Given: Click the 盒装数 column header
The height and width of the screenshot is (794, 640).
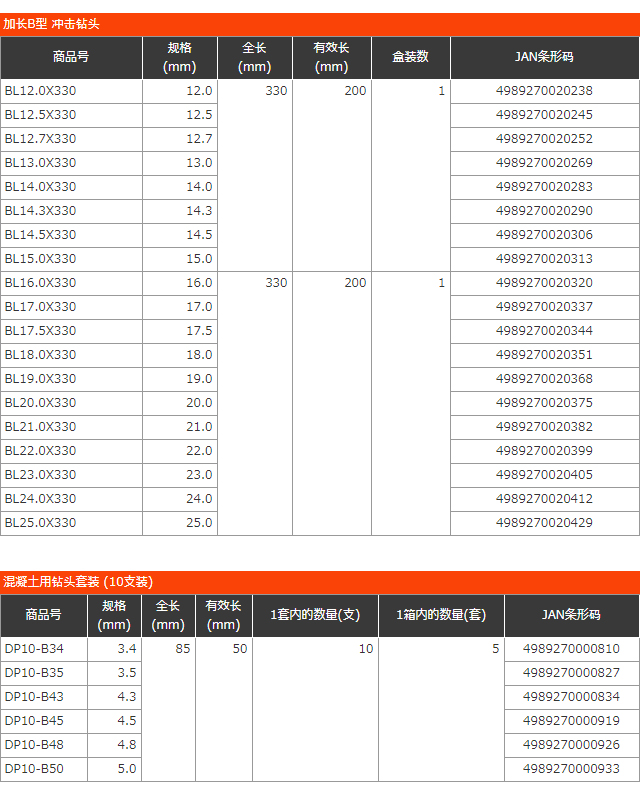Looking at the screenshot, I should 410,57.
